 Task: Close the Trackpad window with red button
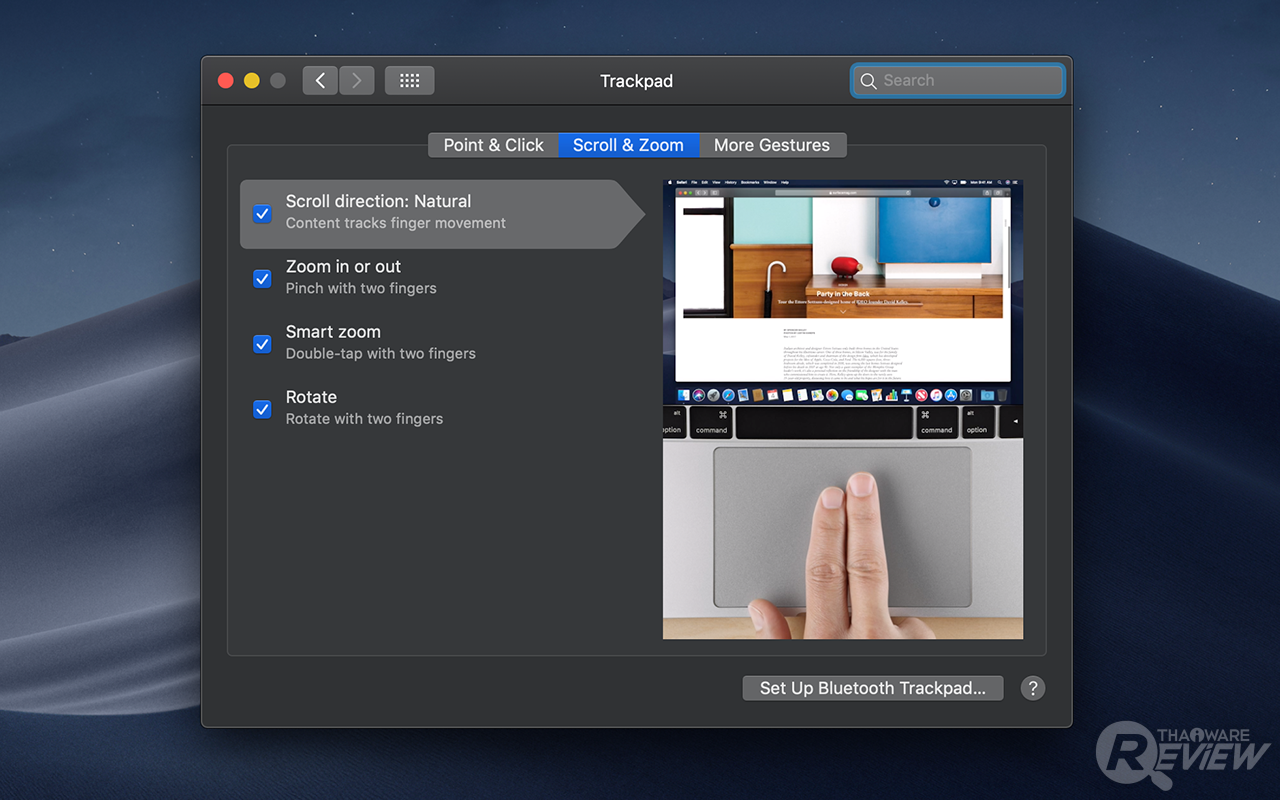(225, 81)
